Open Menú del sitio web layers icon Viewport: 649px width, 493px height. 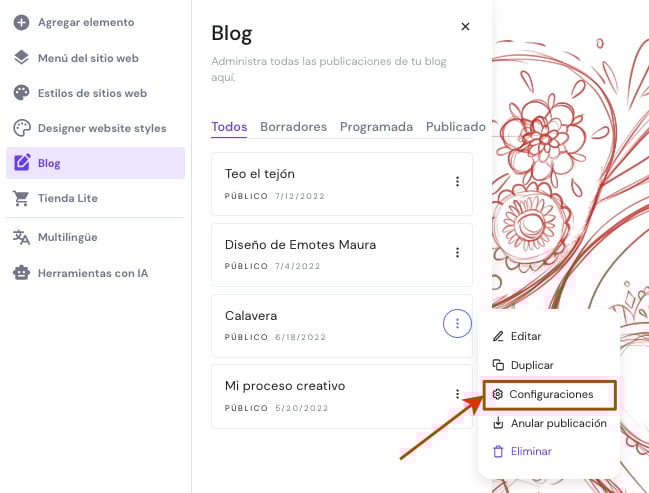pyautogui.click(x=21, y=57)
